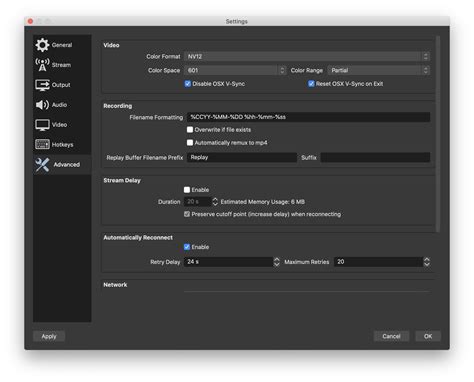Click the Output monitor icon
The image size is (474, 382).
(42, 85)
